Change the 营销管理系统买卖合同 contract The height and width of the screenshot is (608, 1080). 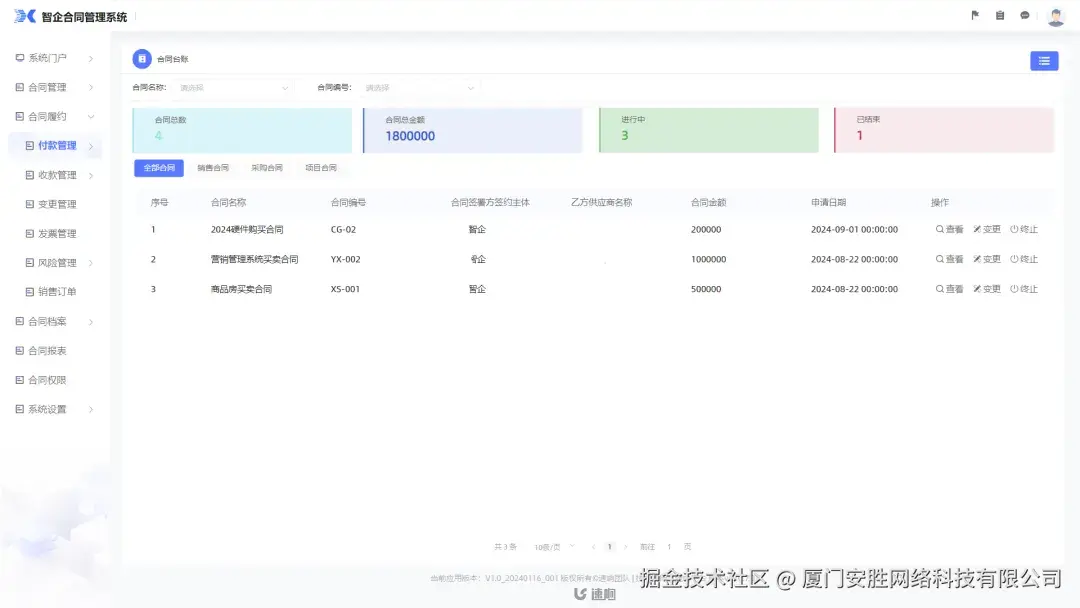pyautogui.click(x=986, y=259)
